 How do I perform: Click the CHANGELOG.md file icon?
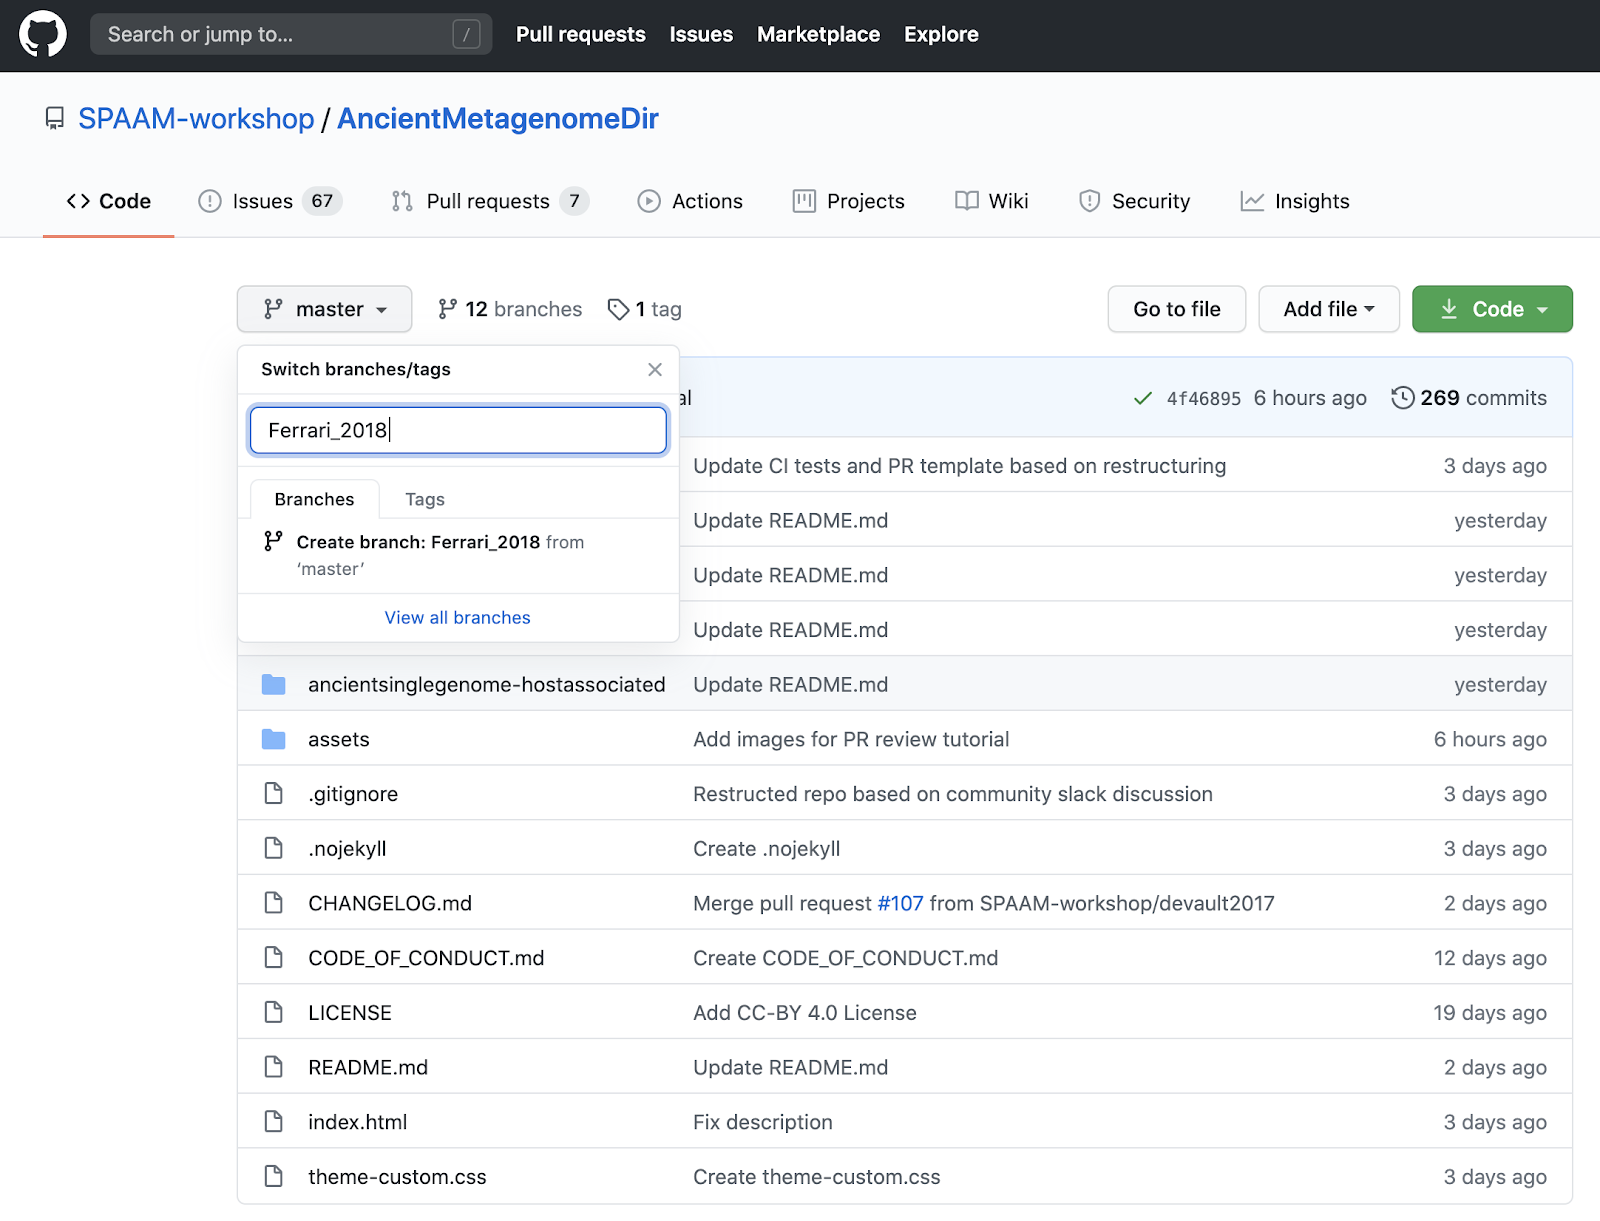pos(273,904)
